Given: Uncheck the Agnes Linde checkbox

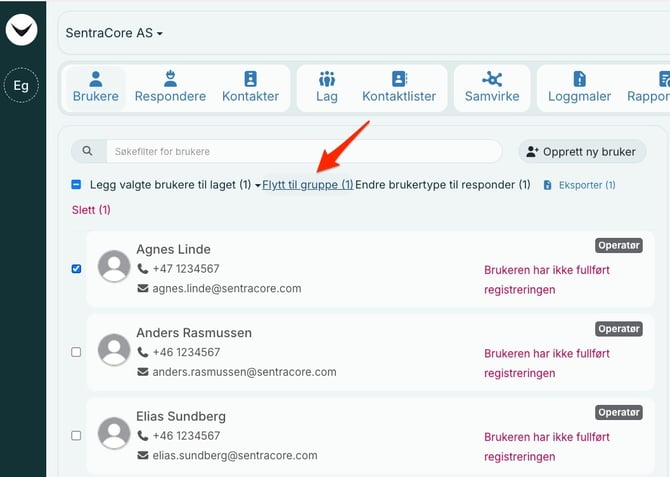Looking at the screenshot, I should pos(77,268).
